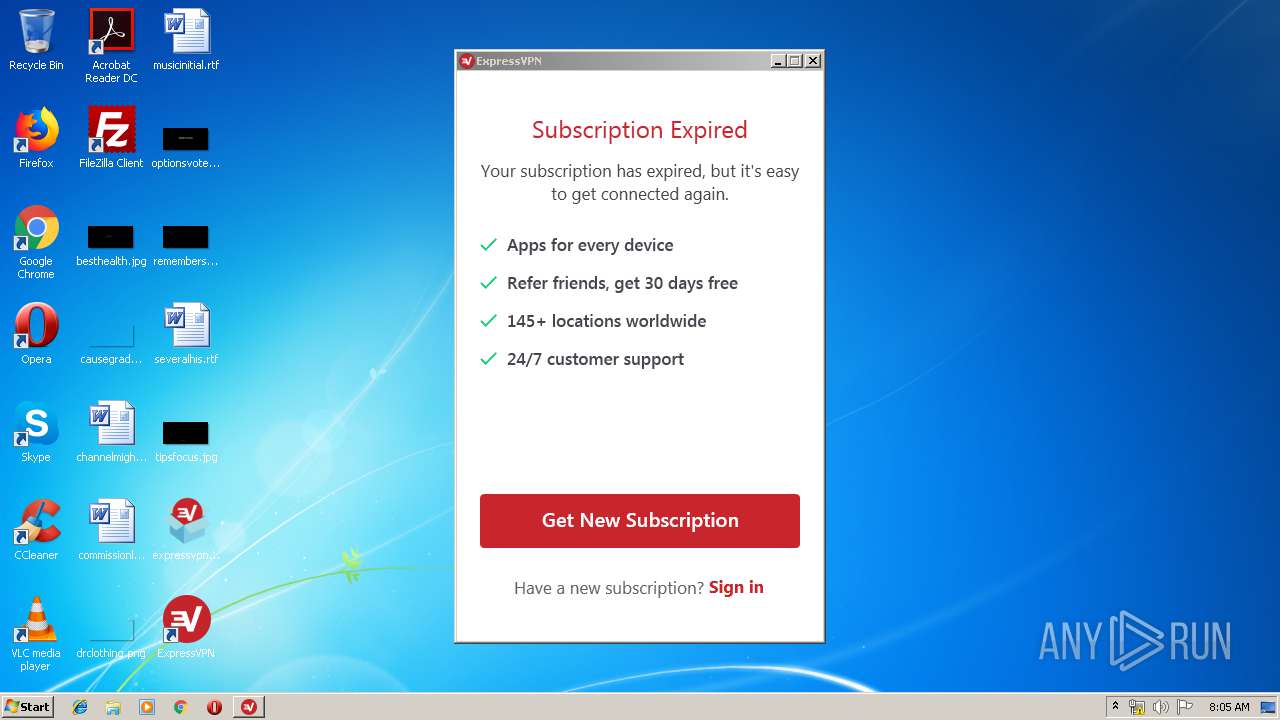Select the commissionl document icon

(111, 530)
